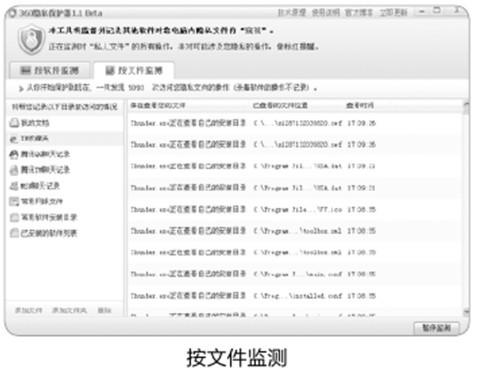Click the 已查看的文件位置 column header
This screenshot has height=370, width=477.
point(280,106)
